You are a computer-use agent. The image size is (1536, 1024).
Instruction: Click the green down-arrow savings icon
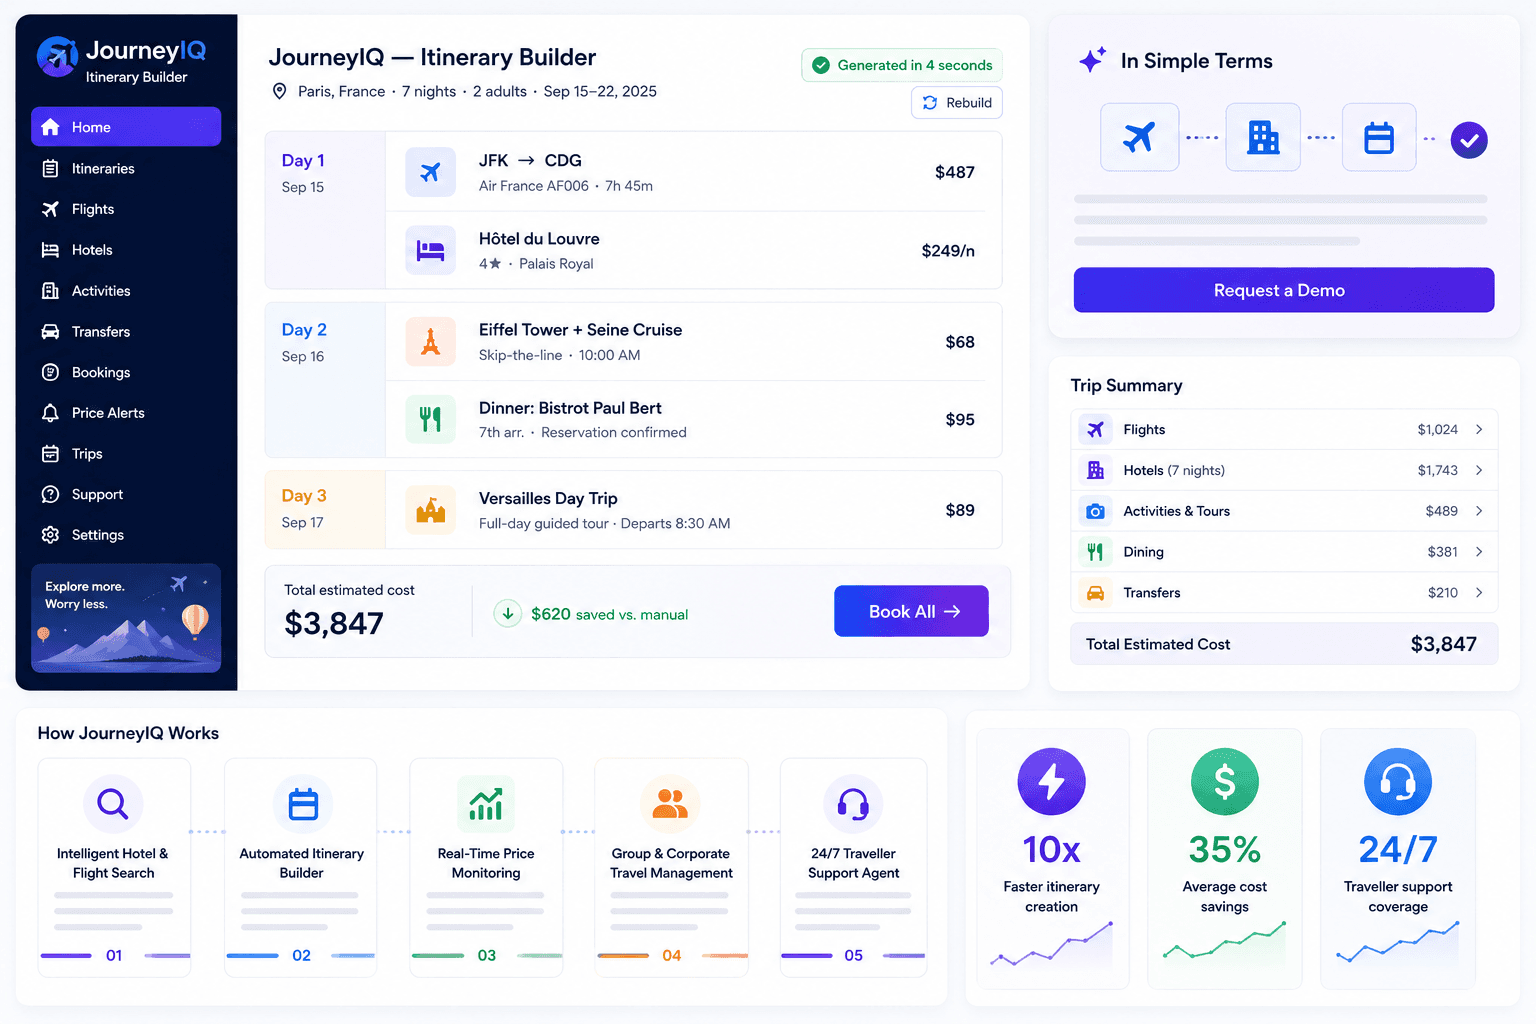tap(508, 613)
